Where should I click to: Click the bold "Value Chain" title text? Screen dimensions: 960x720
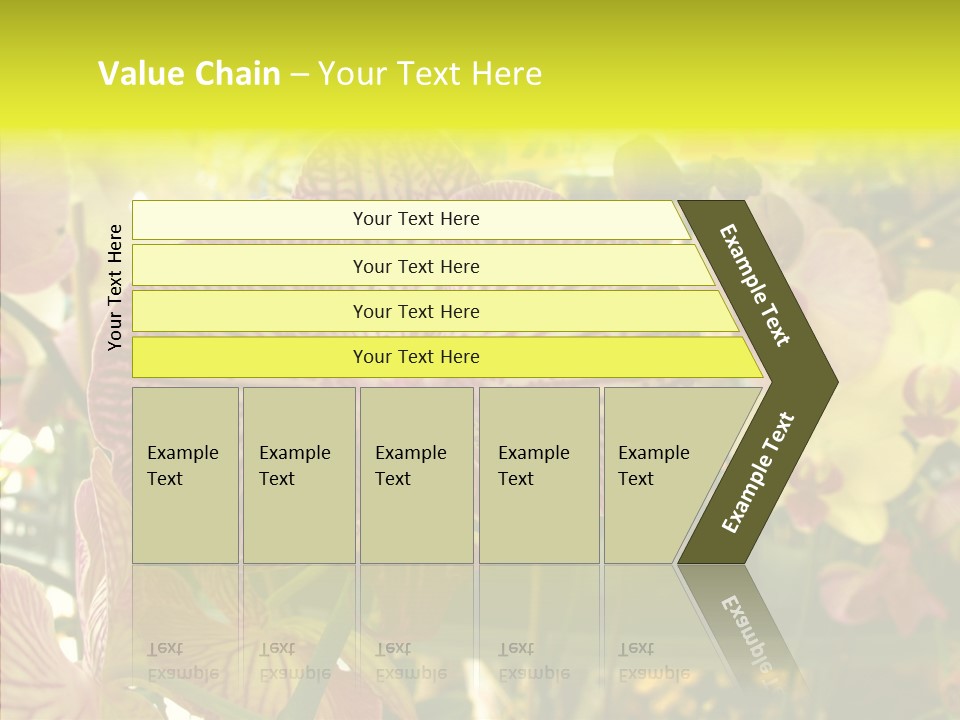tap(189, 74)
